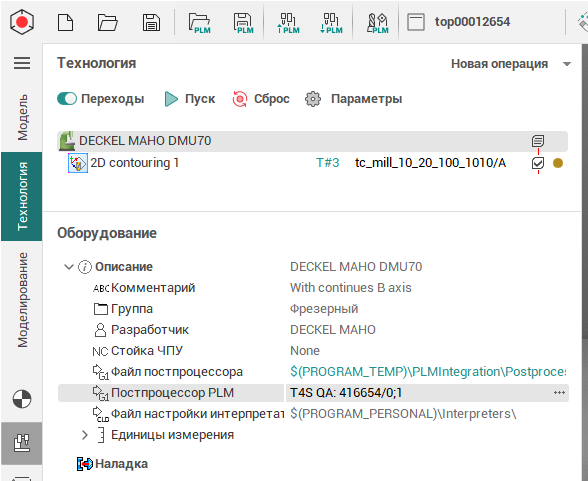Toggle the Переходы switch
588x481 pixels.
click(x=67, y=99)
